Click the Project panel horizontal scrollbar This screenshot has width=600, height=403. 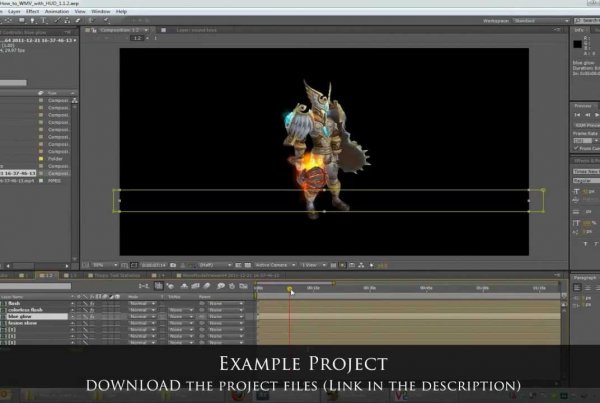[x=37, y=266]
